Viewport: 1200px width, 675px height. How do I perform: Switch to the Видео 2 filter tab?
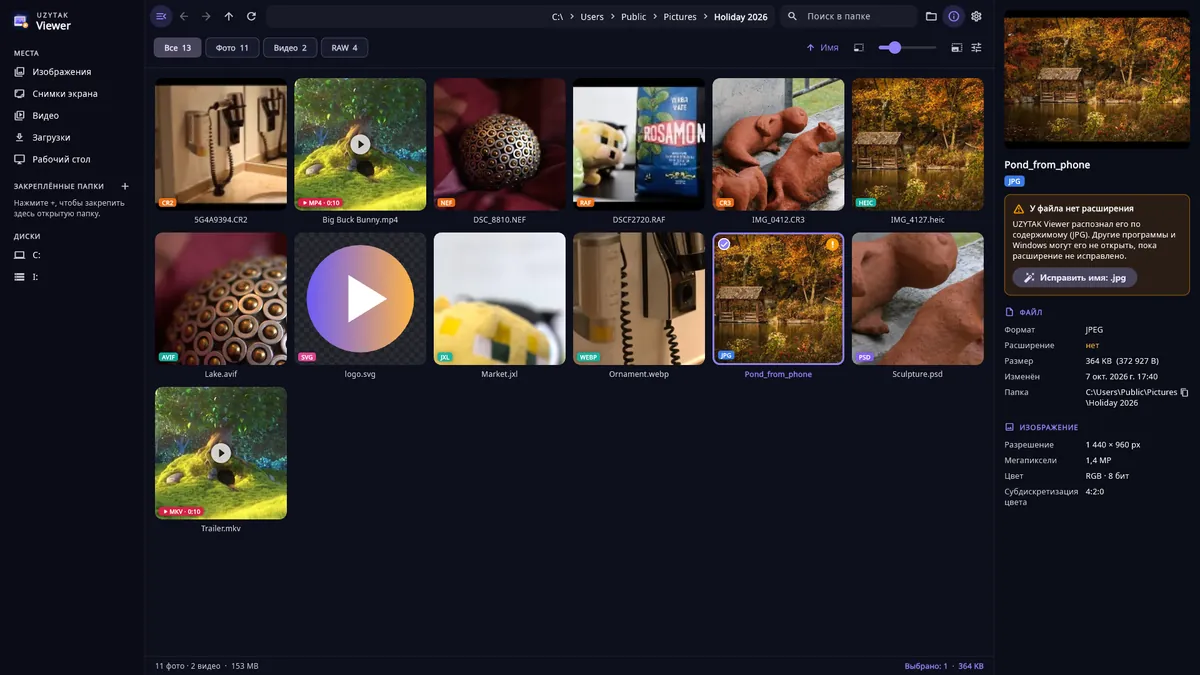(290, 47)
